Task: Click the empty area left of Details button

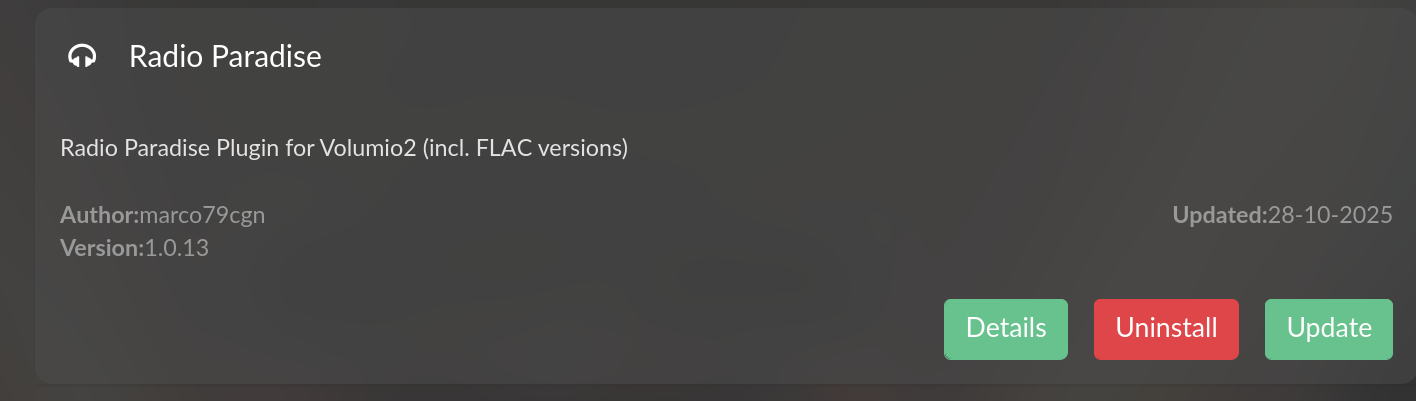Action: (x=600, y=329)
